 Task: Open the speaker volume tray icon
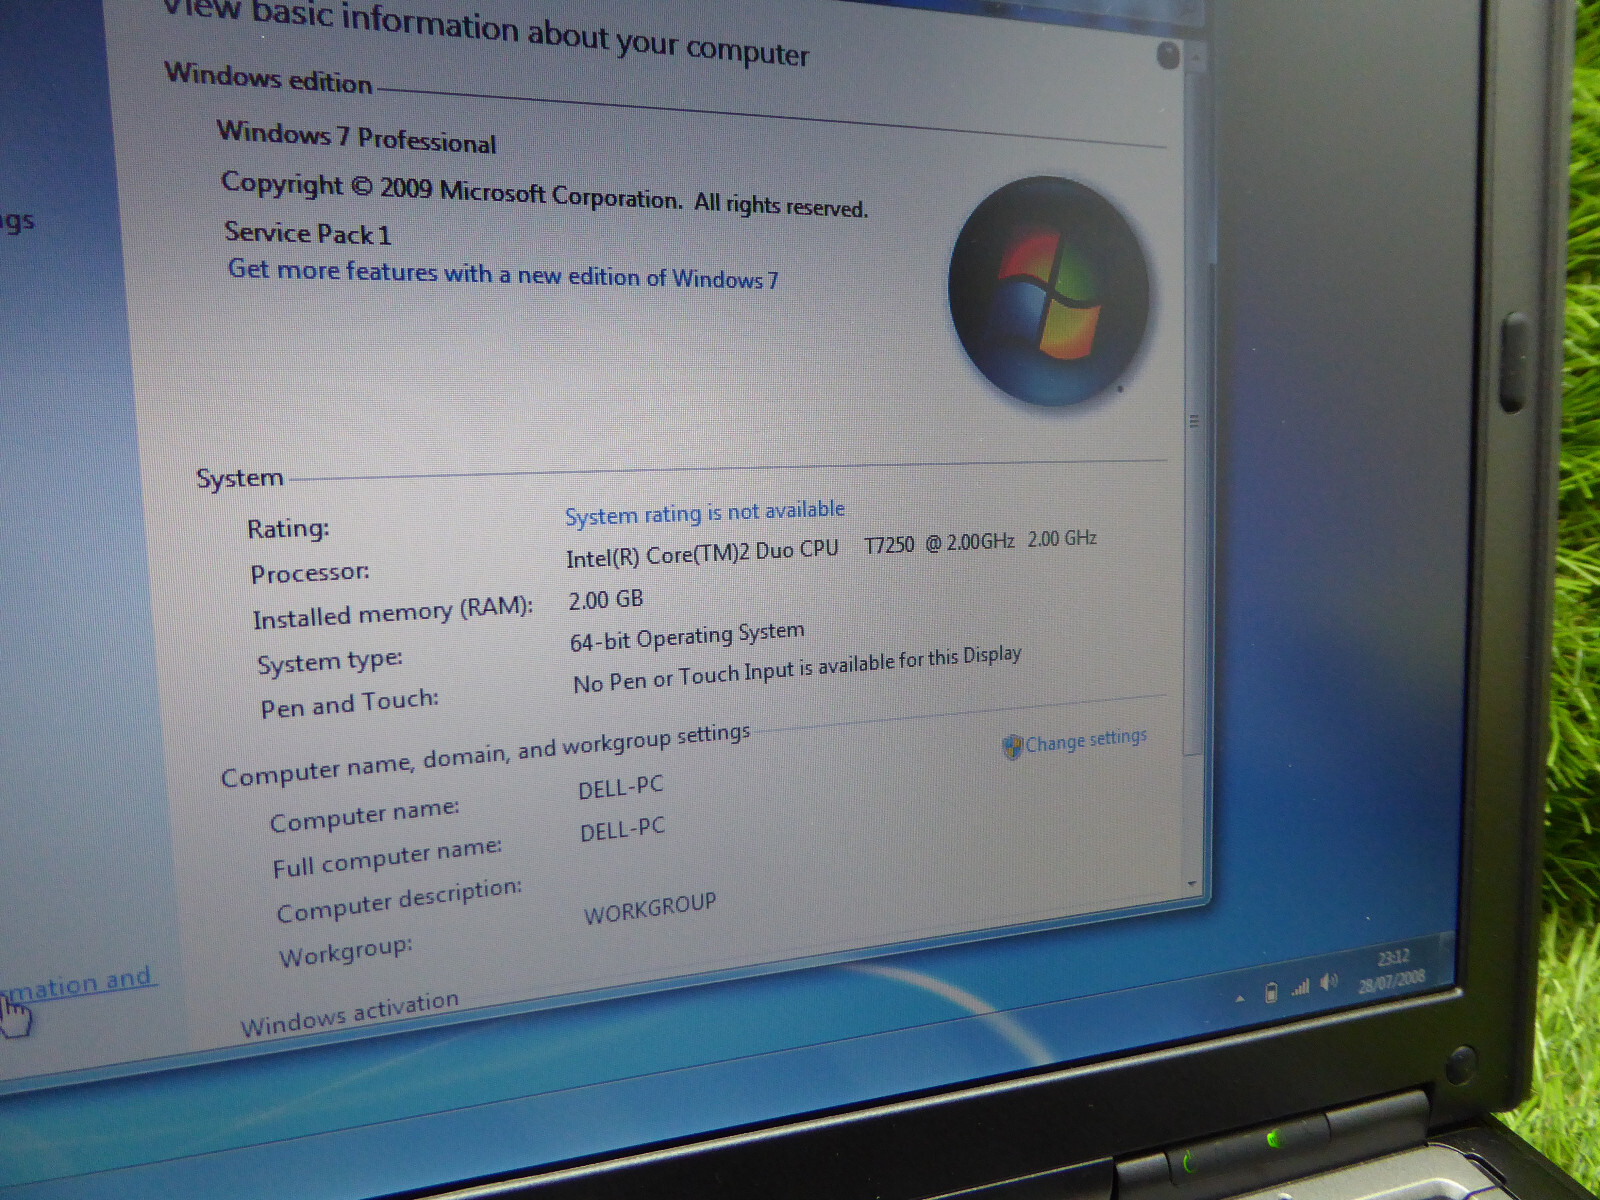1329,983
